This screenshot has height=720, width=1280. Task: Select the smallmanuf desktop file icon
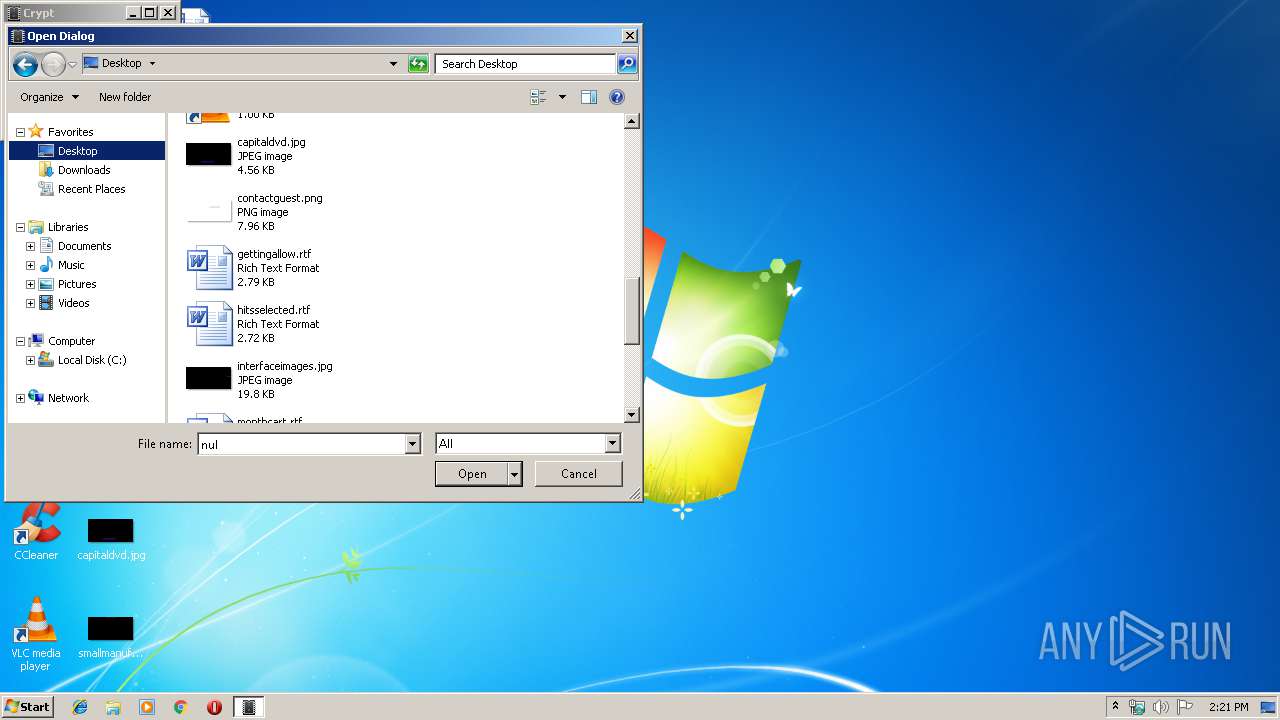110,637
